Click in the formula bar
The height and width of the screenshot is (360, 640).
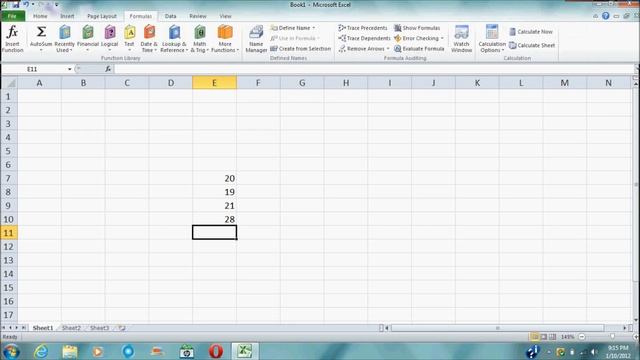[x=373, y=69]
